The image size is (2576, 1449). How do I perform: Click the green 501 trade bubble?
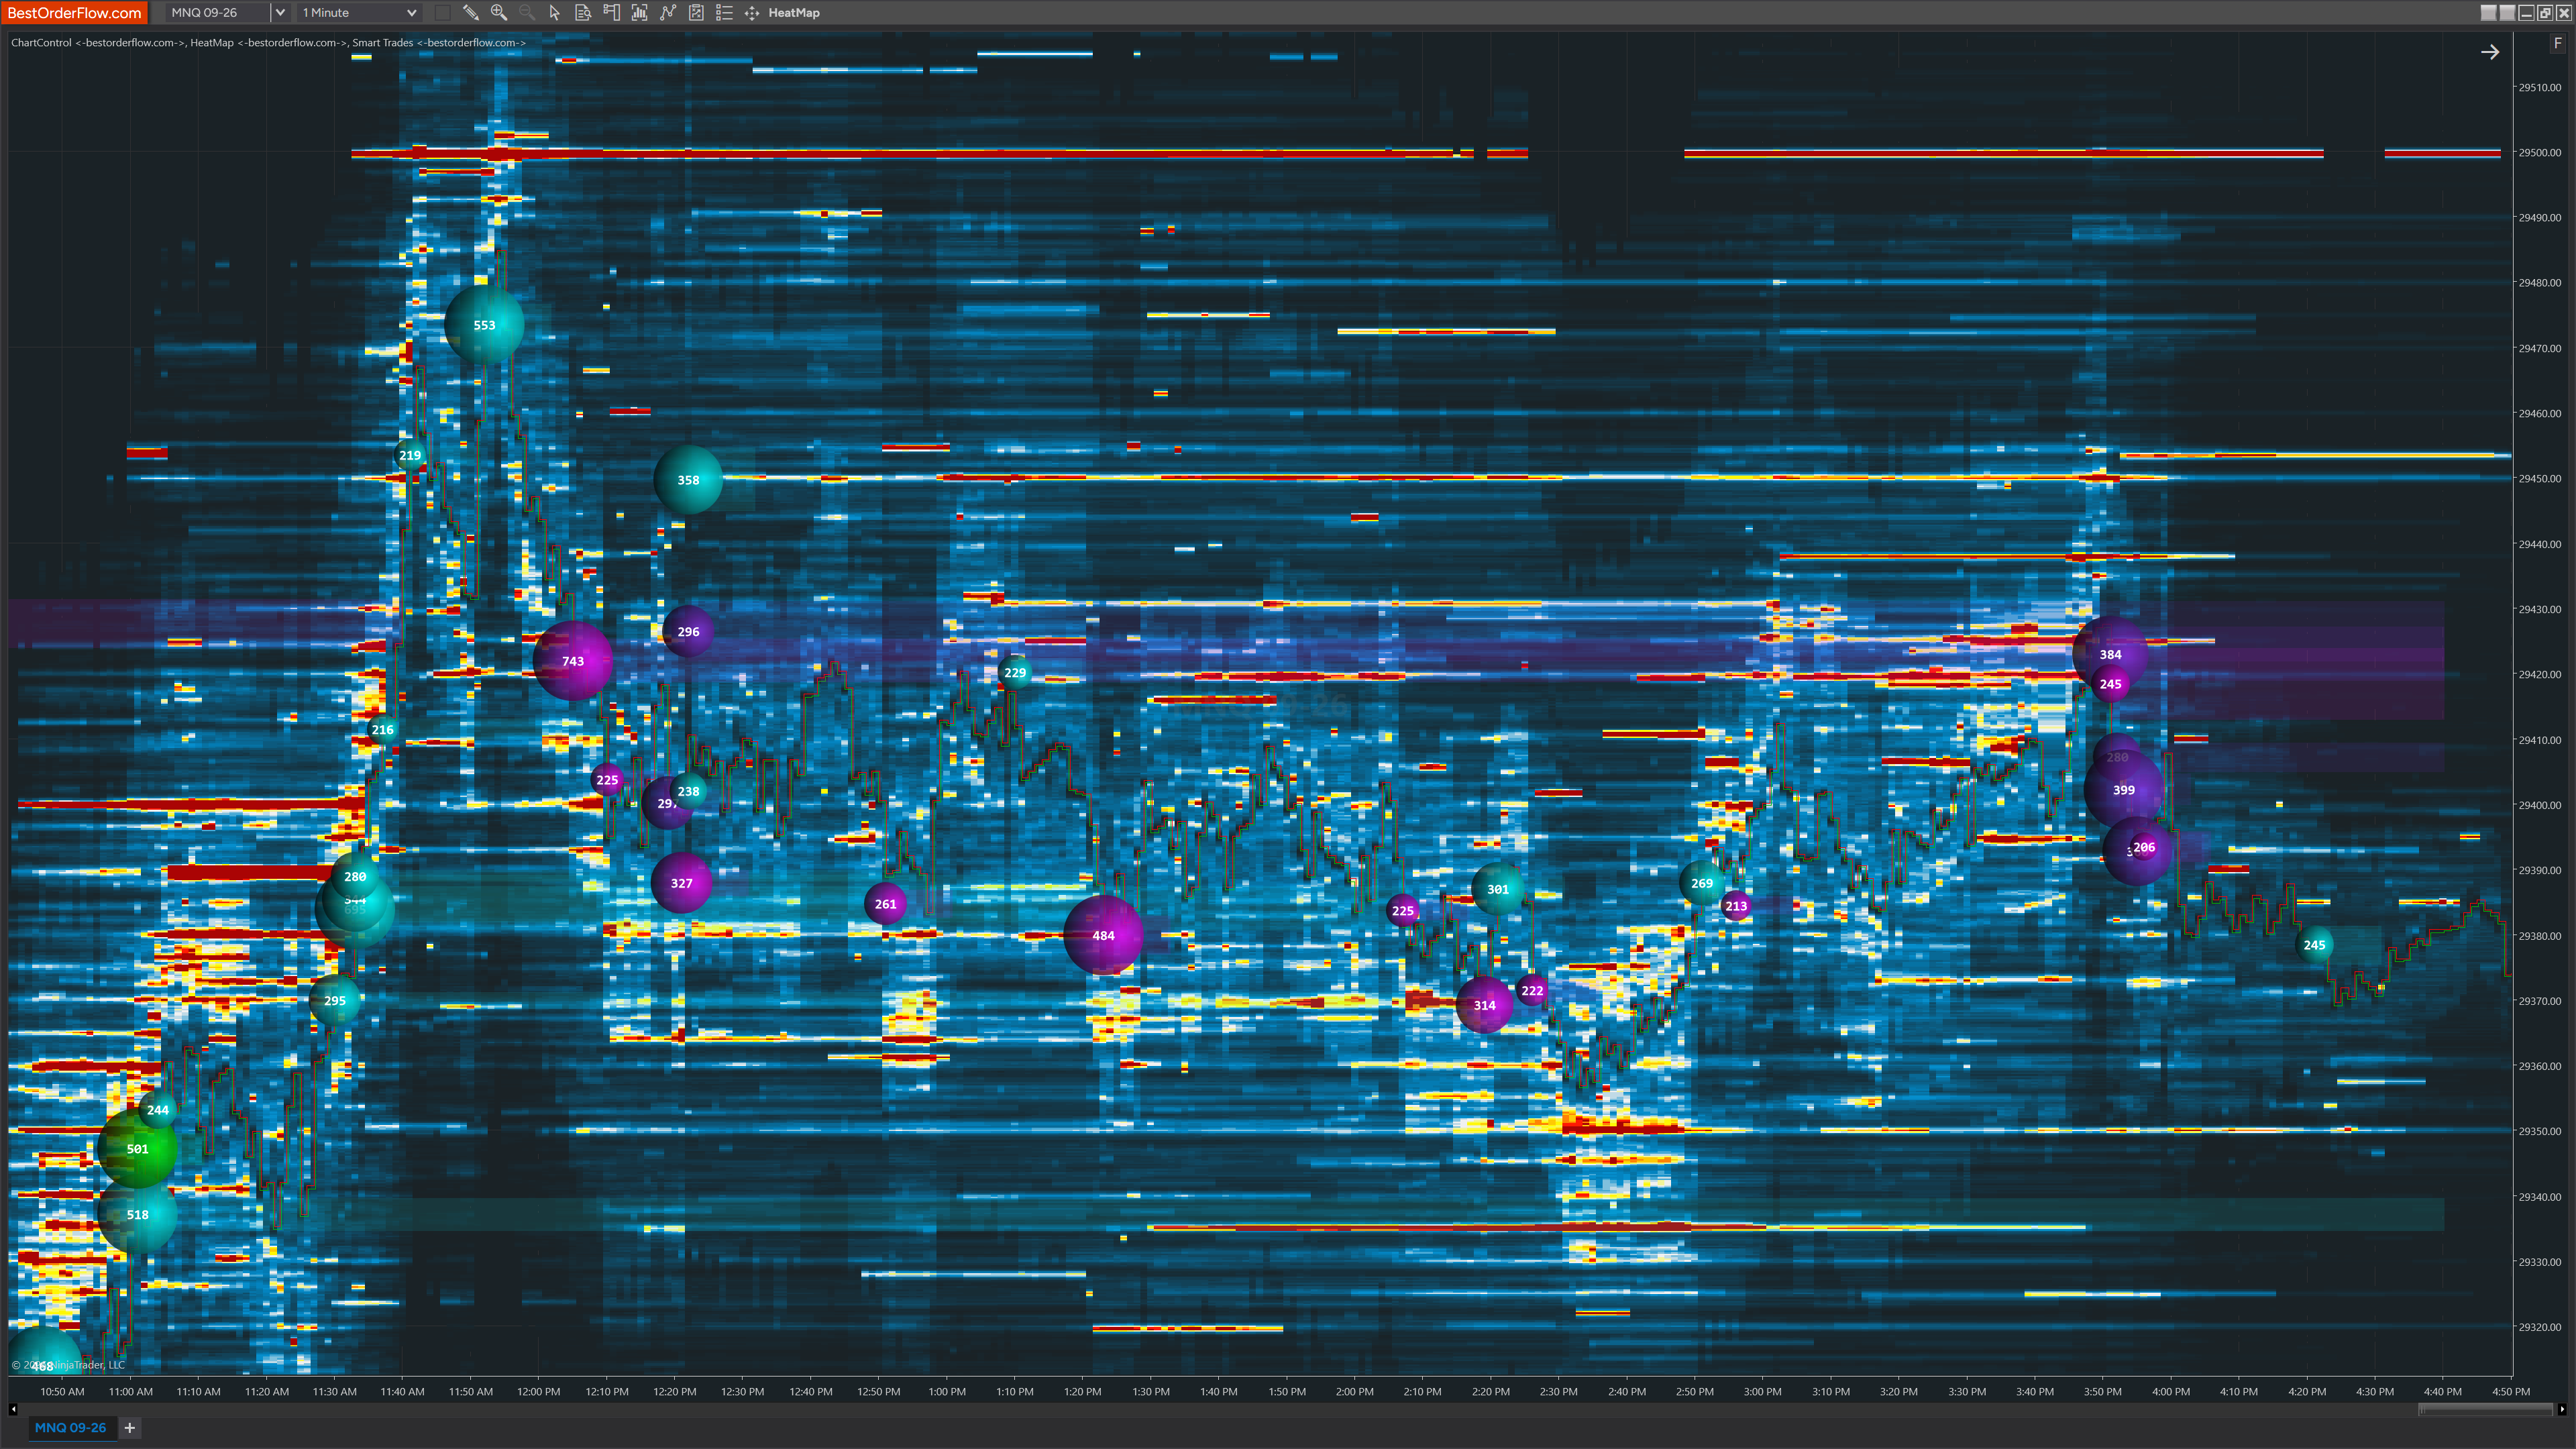138,1149
